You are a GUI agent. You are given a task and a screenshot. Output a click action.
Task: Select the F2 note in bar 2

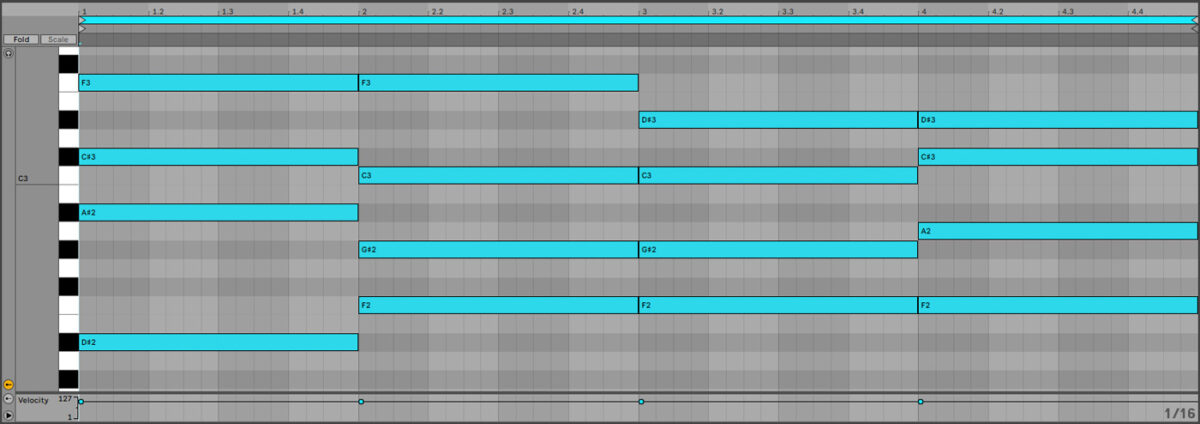point(498,305)
